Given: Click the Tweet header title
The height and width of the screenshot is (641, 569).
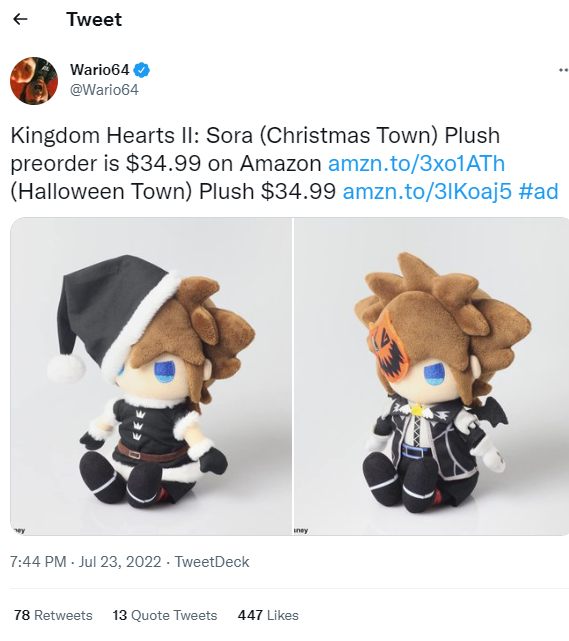Looking at the screenshot, I should pyautogui.click(x=94, y=19).
